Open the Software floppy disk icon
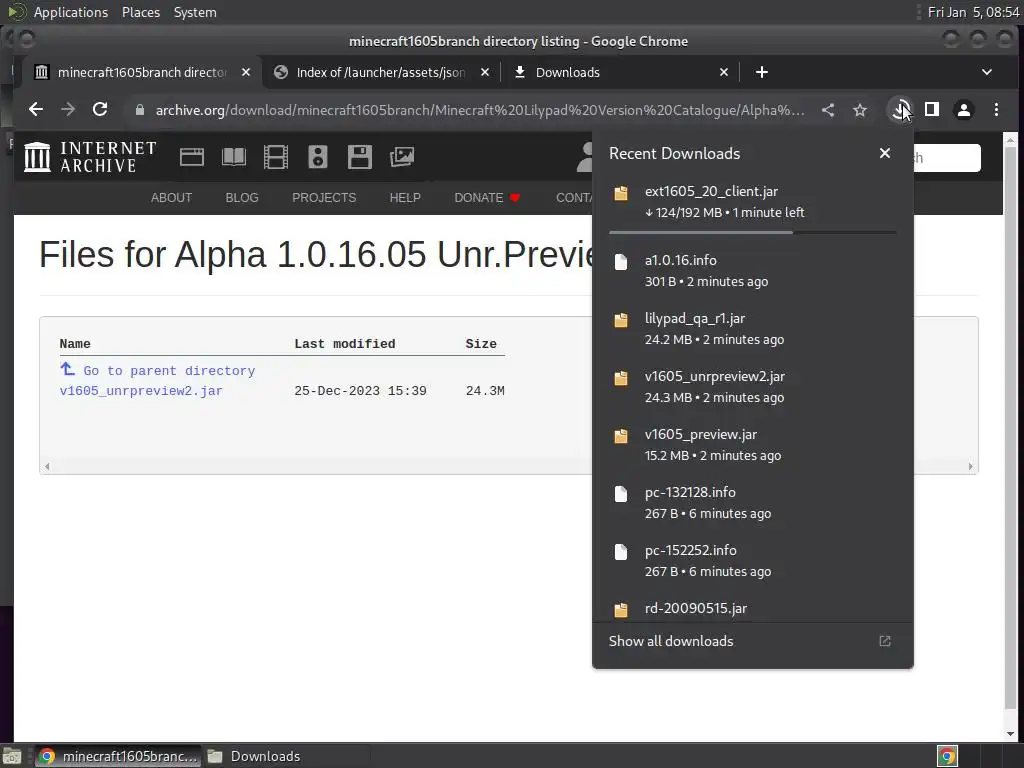The image size is (1024, 768). (x=360, y=157)
